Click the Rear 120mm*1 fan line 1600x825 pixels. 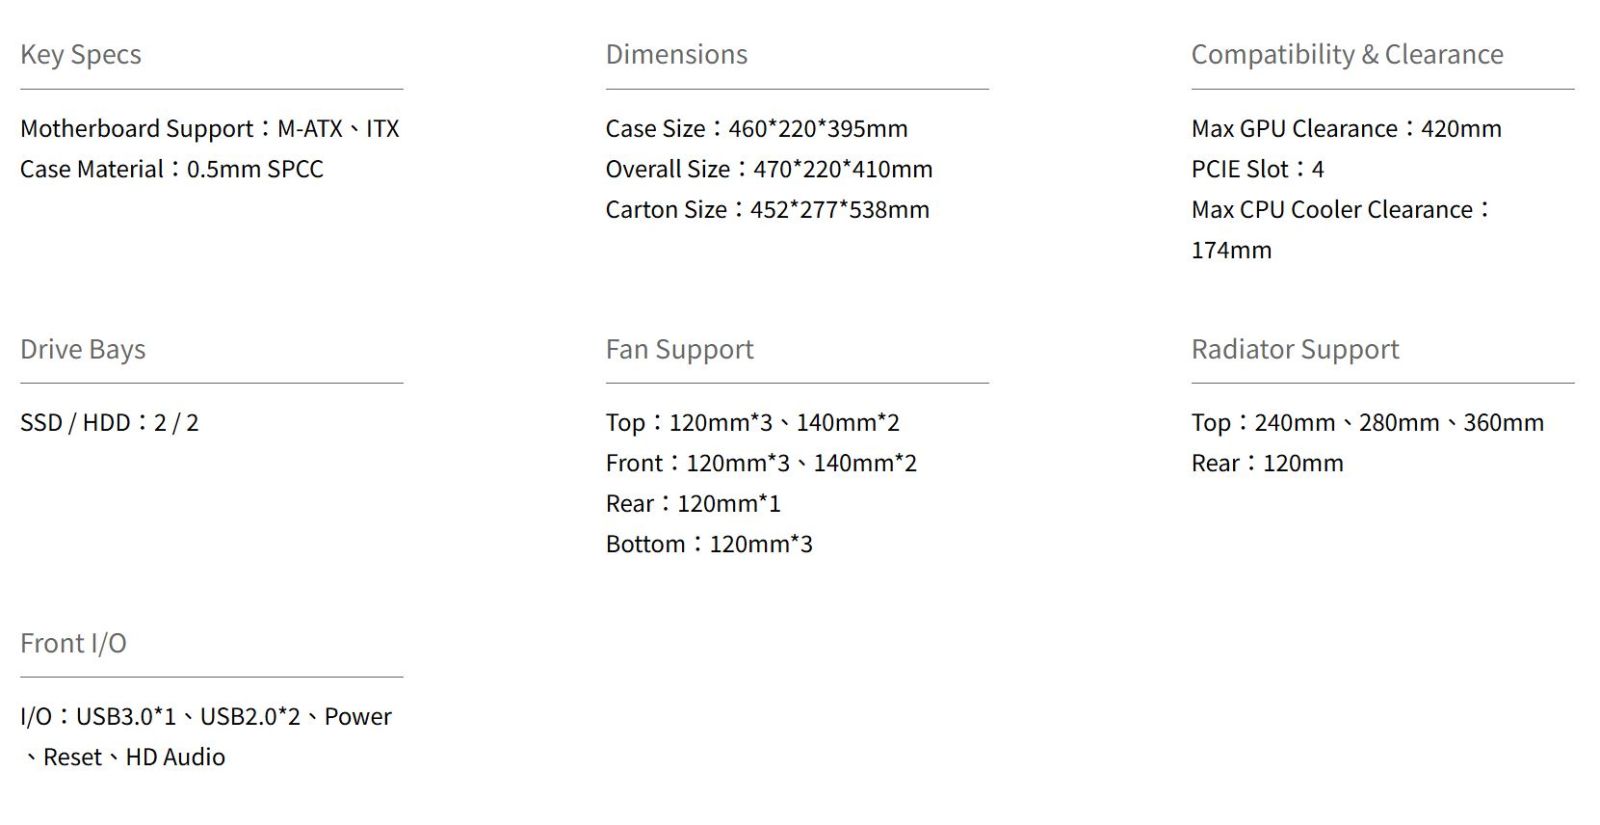tap(692, 504)
